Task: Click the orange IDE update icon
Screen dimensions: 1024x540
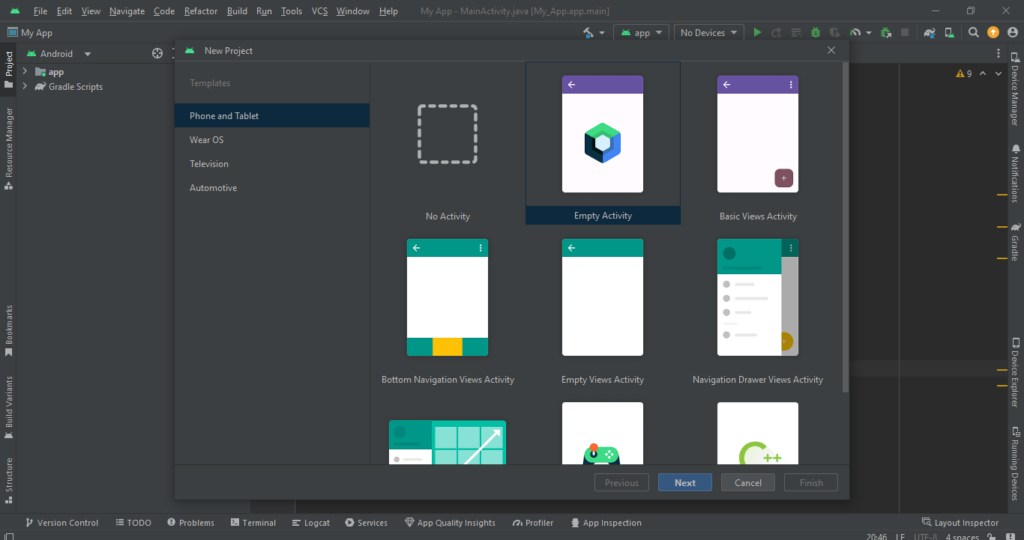Action: pos(993,33)
